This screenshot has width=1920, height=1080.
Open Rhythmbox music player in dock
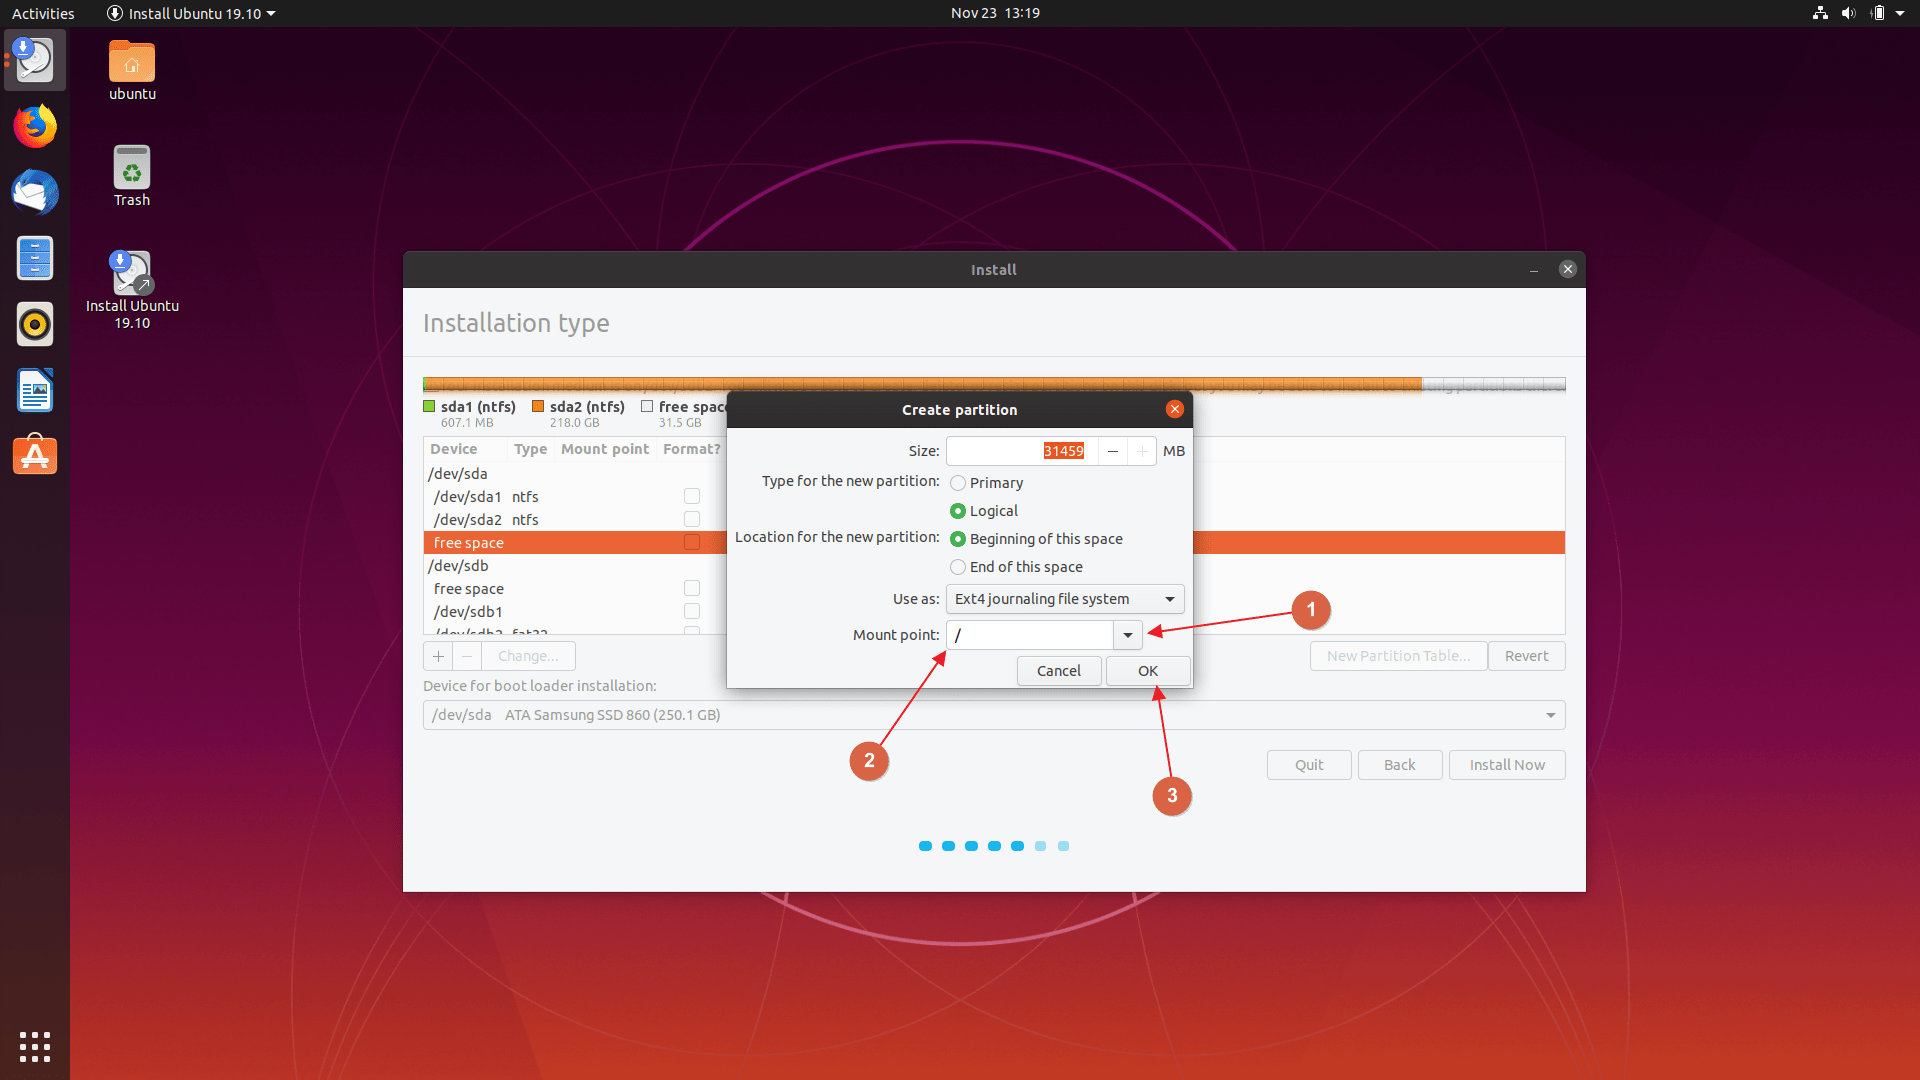[35, 325]
